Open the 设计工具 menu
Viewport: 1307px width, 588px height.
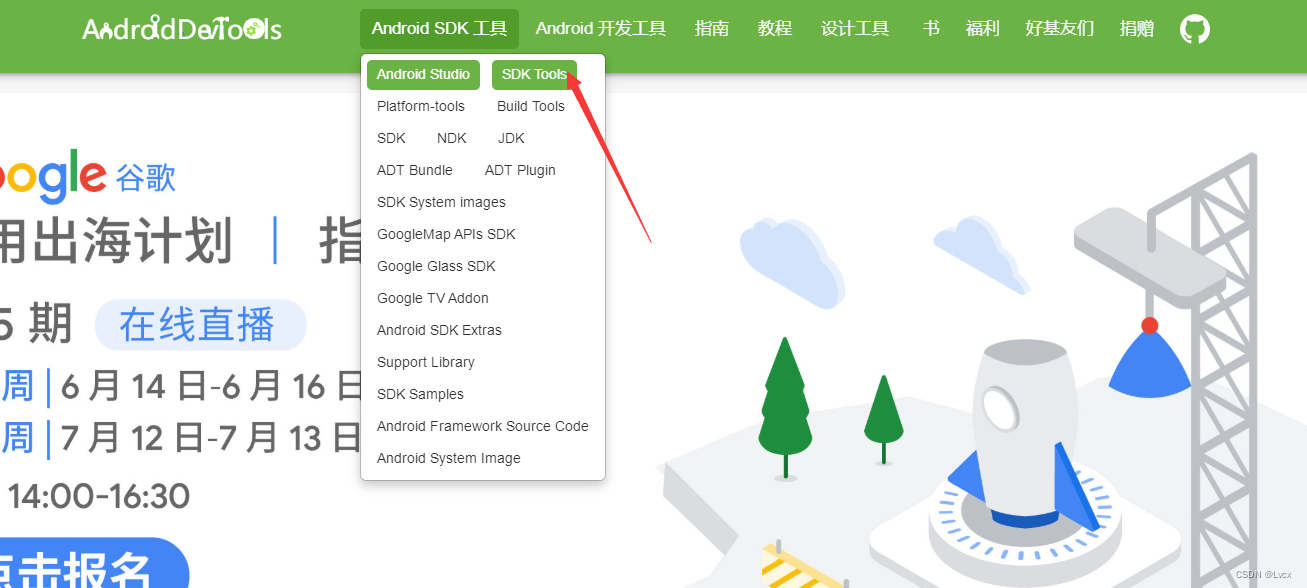[855, 29]
